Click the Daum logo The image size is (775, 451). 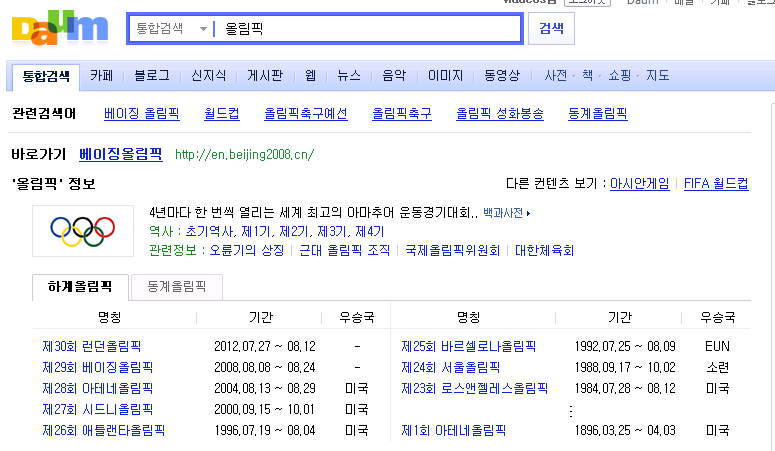(60, 28)
